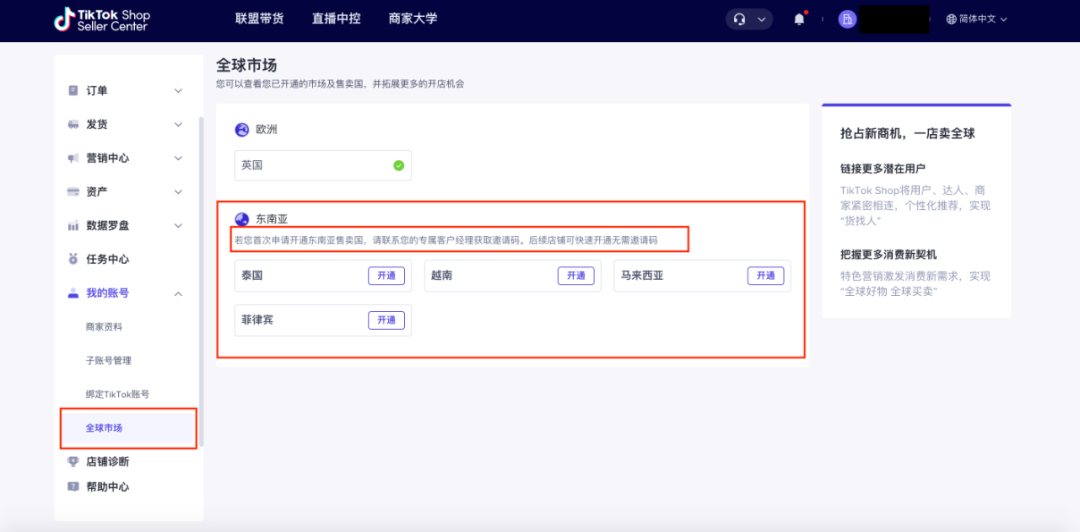Click the 帮助中心 book icon

pyautogui.click(x=73, y=487)
